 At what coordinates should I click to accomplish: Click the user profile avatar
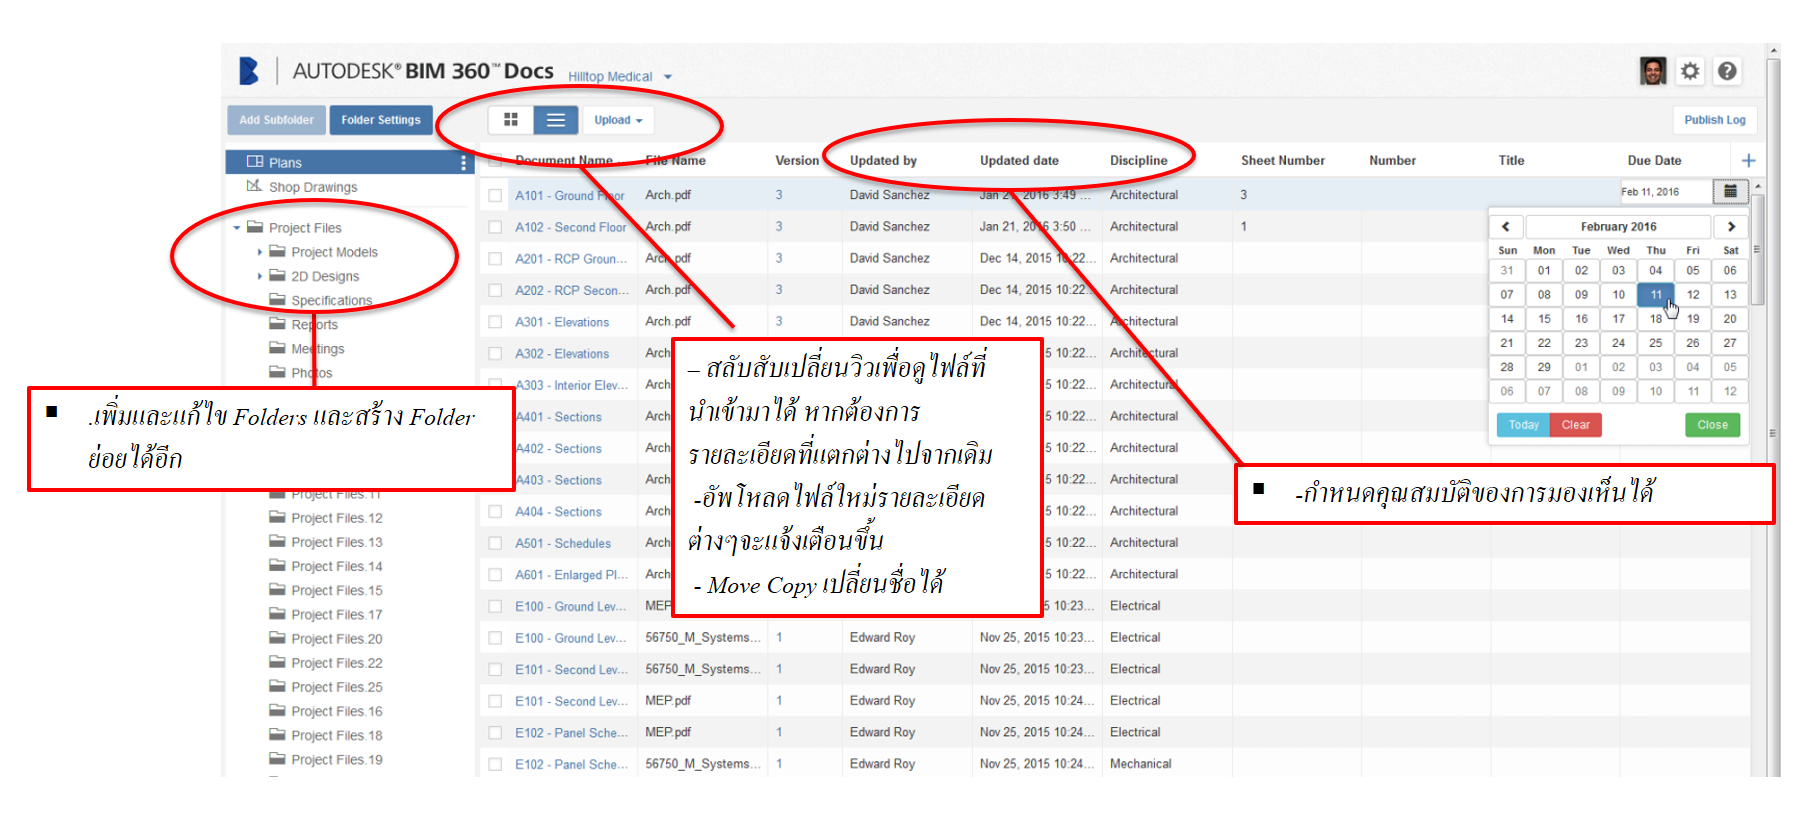coord(1653,71)
